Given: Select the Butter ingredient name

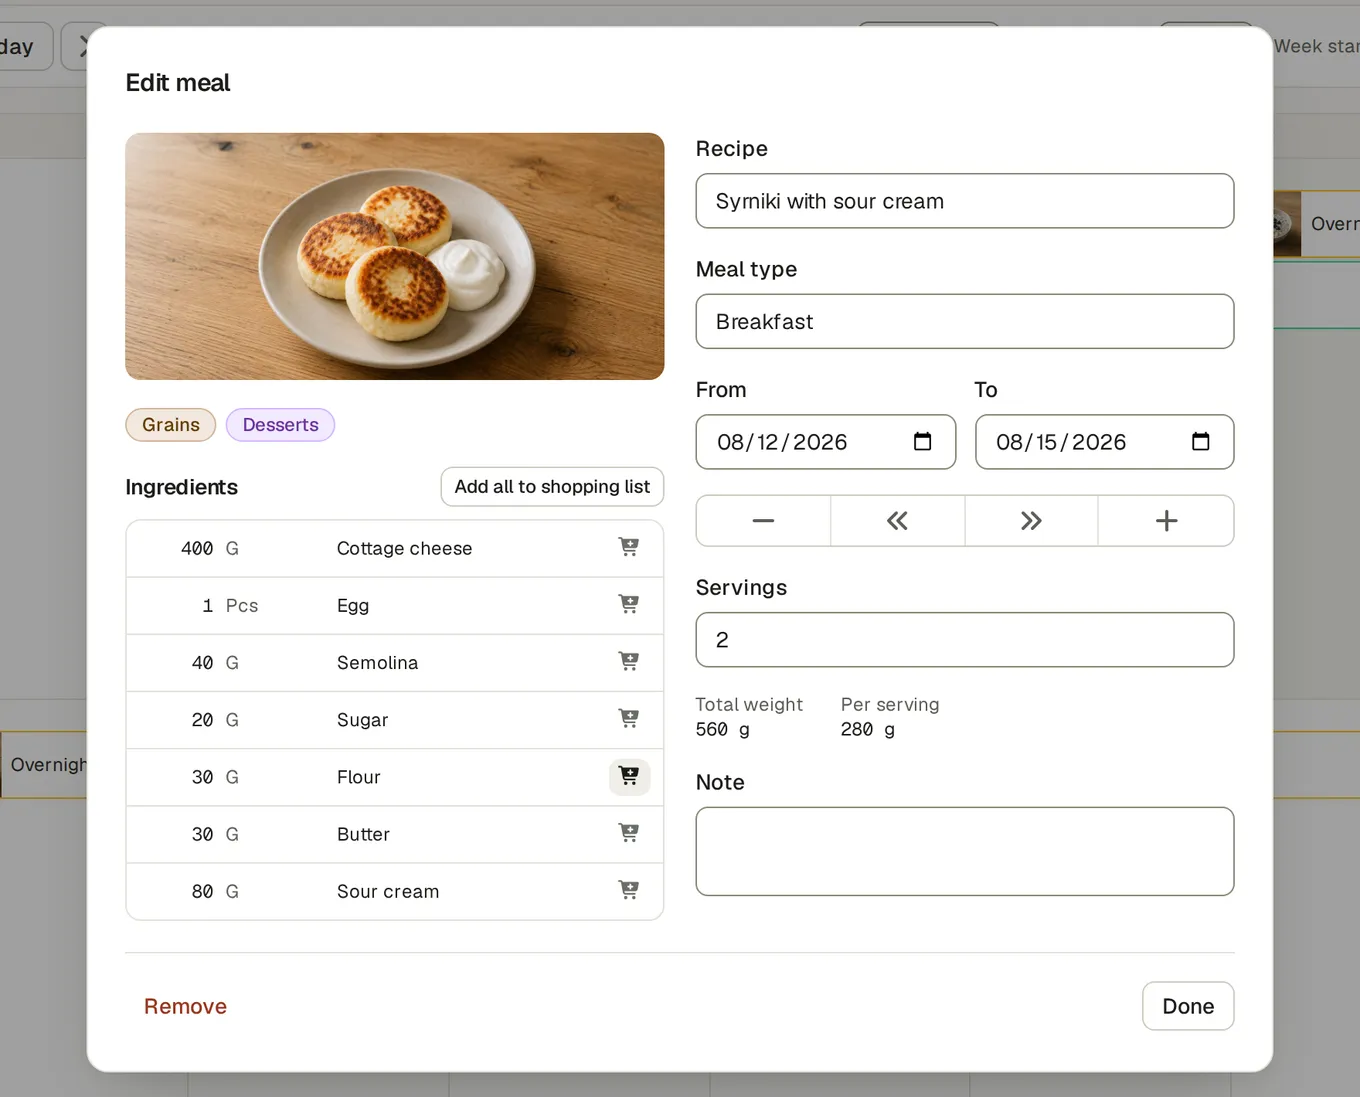Looking at the screenshot, I should [363, 834].
